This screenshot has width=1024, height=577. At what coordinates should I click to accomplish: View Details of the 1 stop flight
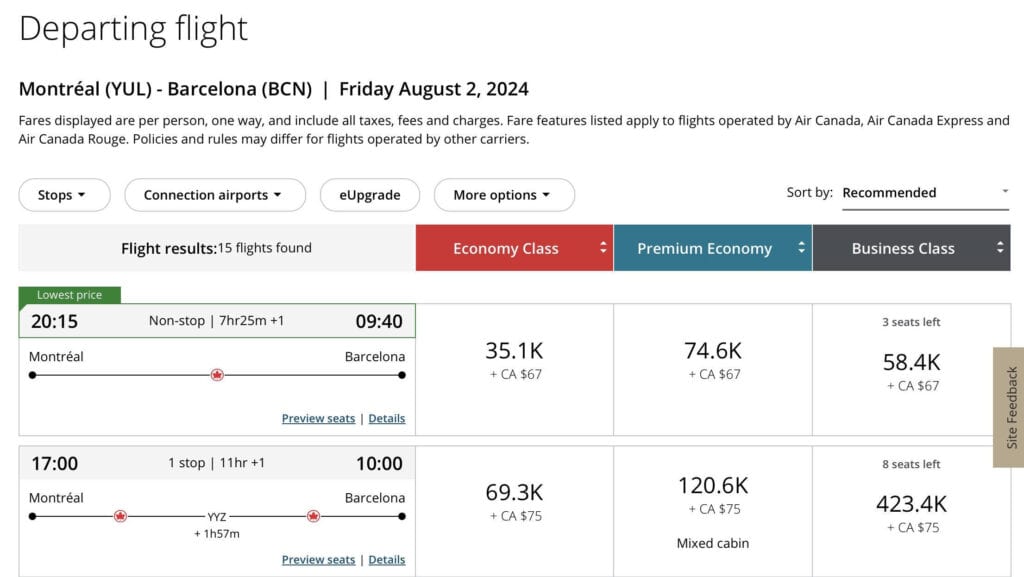click(x=387, y=559)
